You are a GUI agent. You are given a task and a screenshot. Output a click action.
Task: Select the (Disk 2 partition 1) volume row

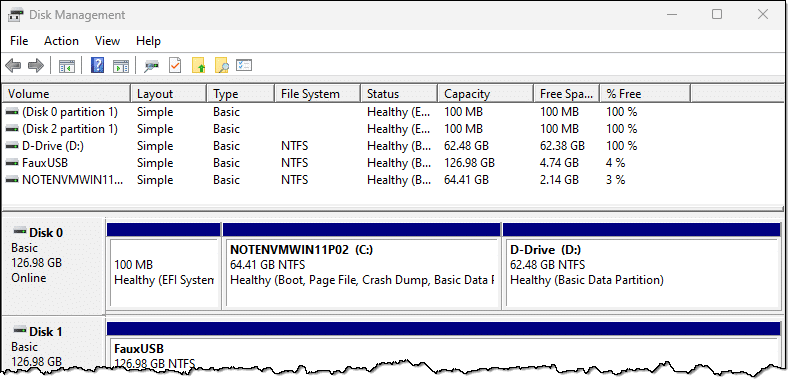pos(392,129)
